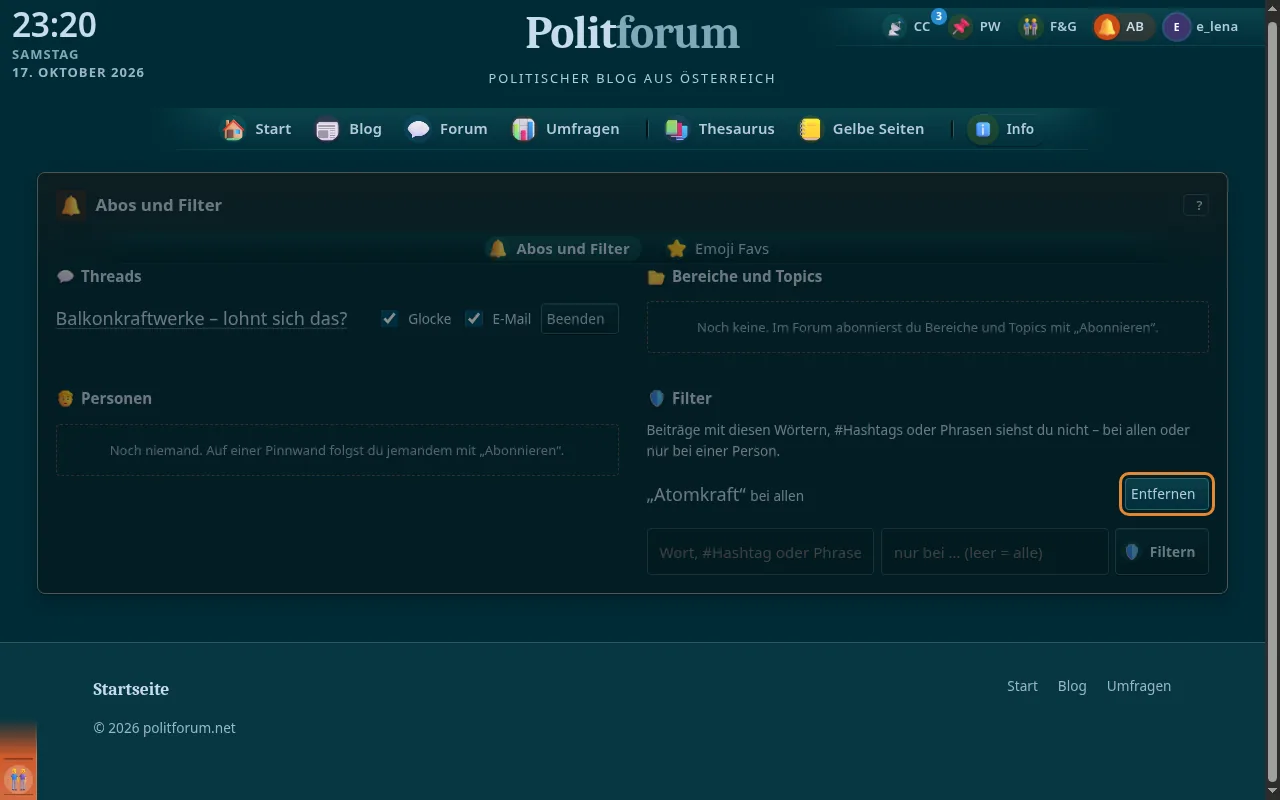Open the F&G friends and groups icon
Viewport: 1280px width, 800px height.
tap(1031, 27)
